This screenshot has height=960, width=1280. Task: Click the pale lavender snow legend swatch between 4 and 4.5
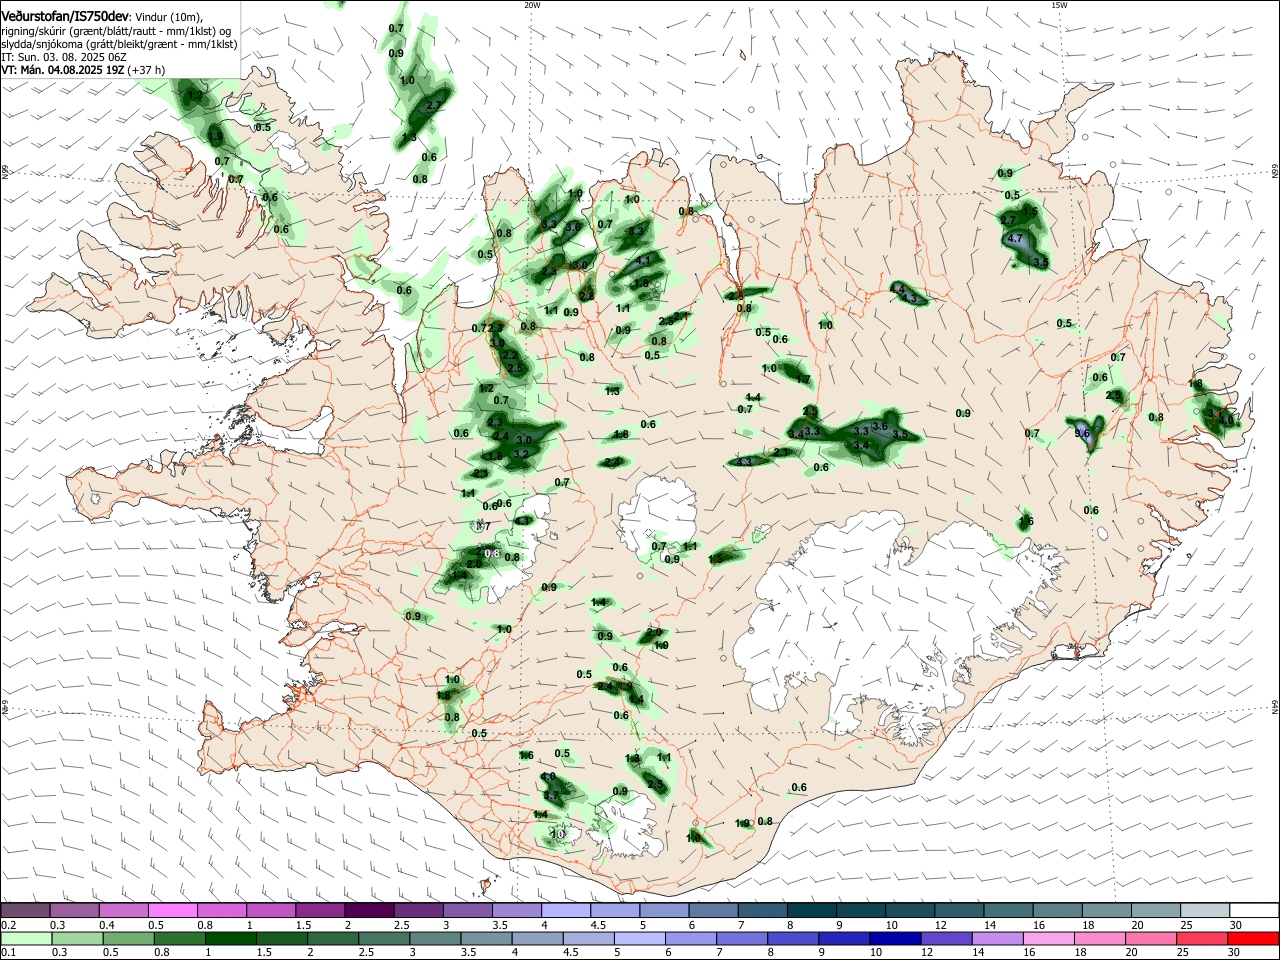565,911
